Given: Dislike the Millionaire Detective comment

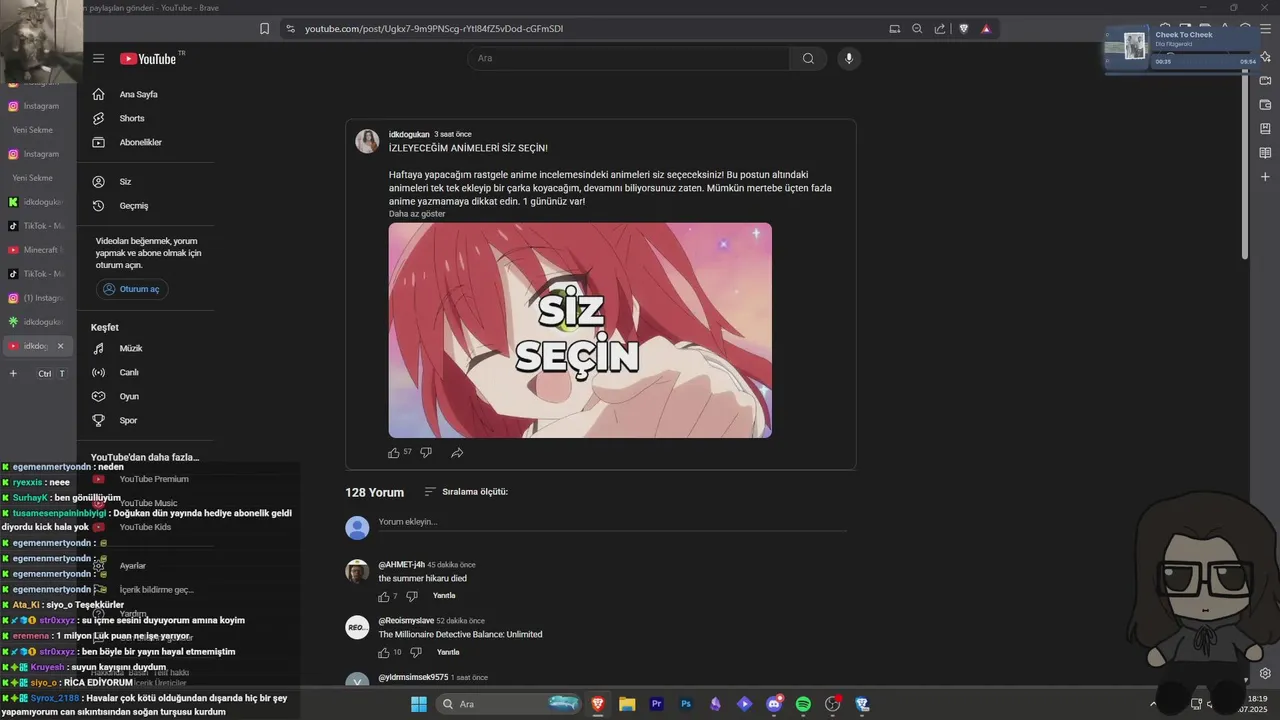Looking at the screenshot, I should coord(416,652).
